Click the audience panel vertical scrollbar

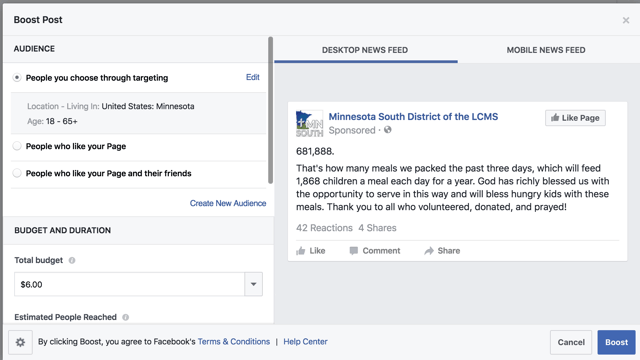tap(270, 110)
